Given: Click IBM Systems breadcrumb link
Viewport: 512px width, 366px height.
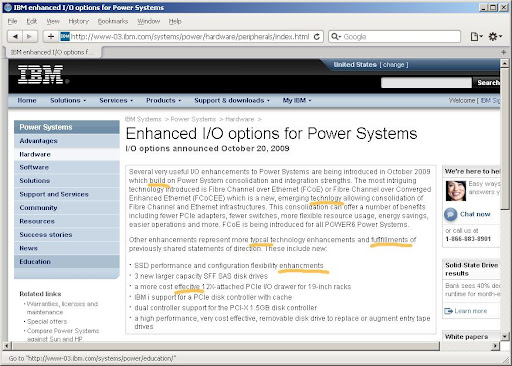Looking at the screenshot, I should pyautogui.click(x=143, y=119).
